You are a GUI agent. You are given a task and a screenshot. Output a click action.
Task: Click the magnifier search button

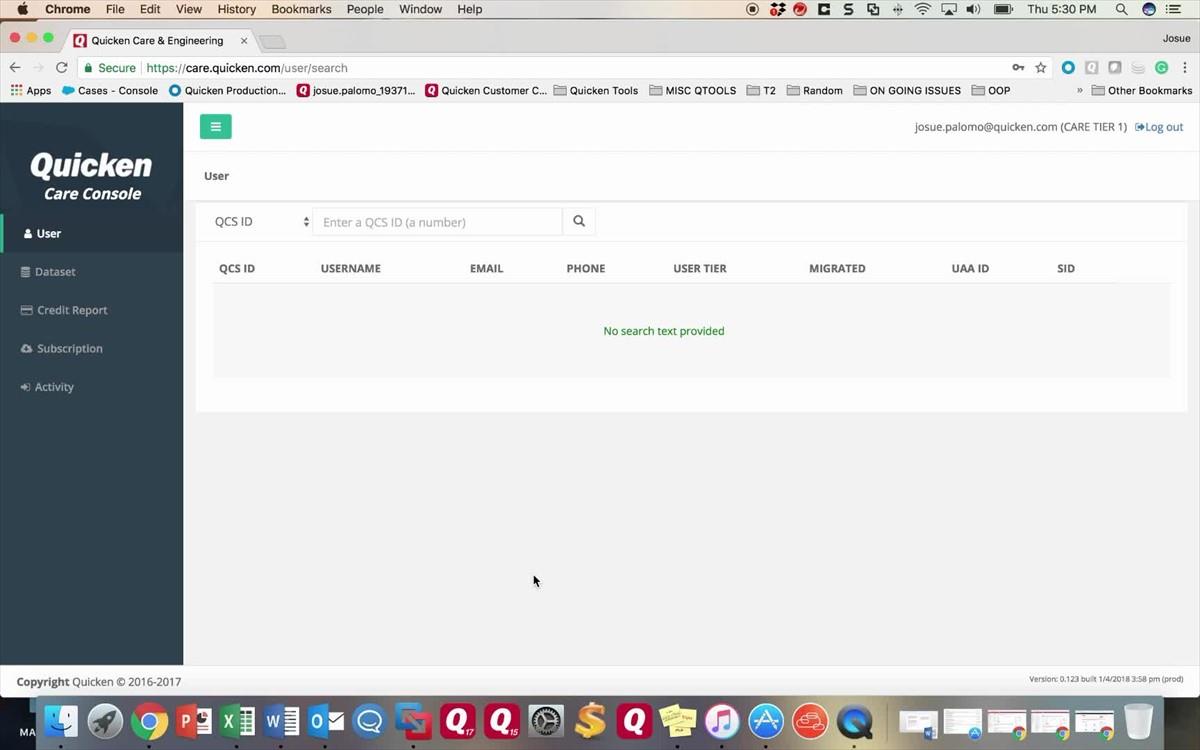[579, 222]
